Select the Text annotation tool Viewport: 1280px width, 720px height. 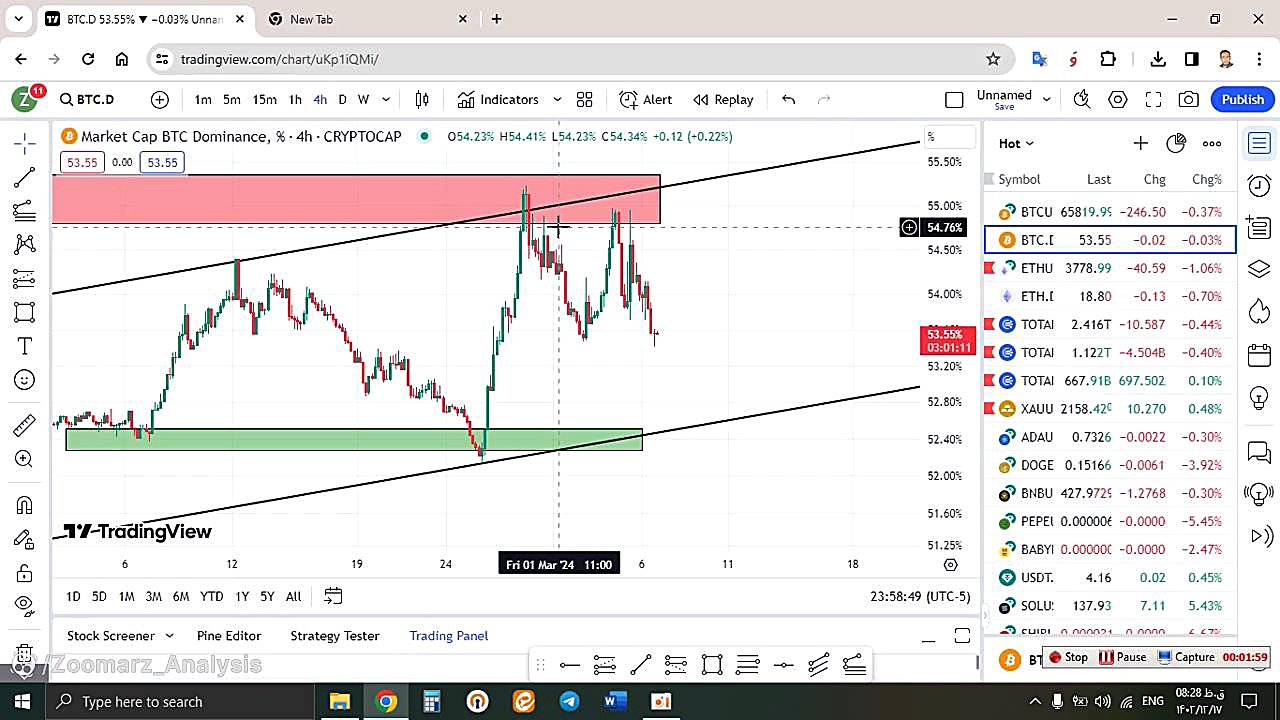[25, 346]
